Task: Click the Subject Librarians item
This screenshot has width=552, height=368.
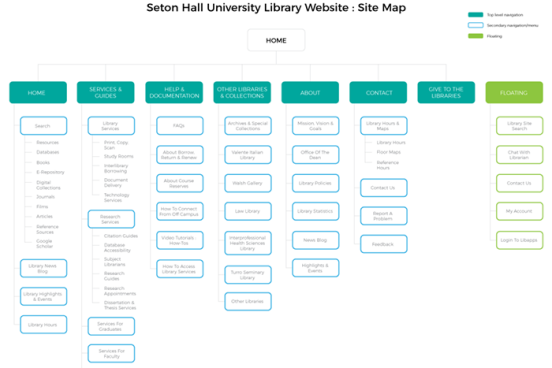Action: pos(114,262)
